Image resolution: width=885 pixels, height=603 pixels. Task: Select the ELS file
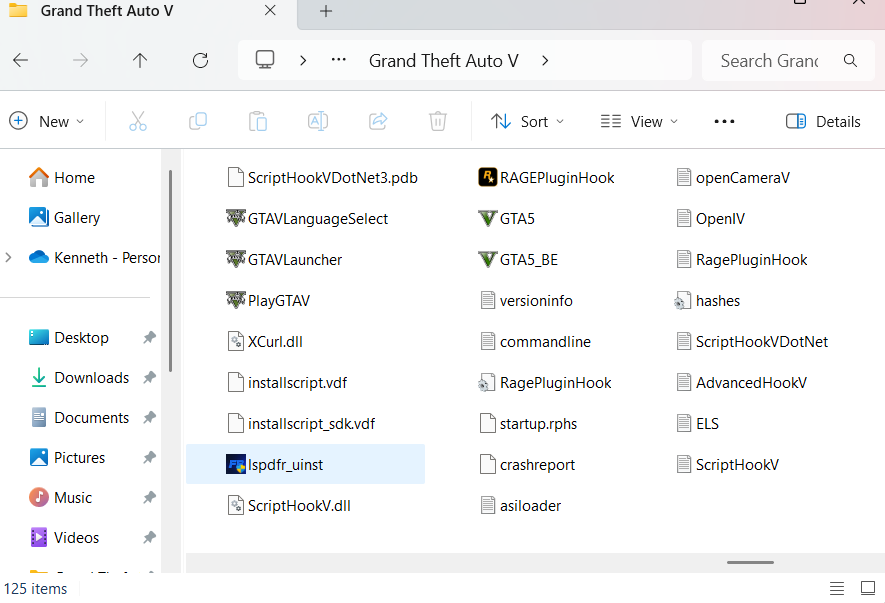[x=697, y=424]
